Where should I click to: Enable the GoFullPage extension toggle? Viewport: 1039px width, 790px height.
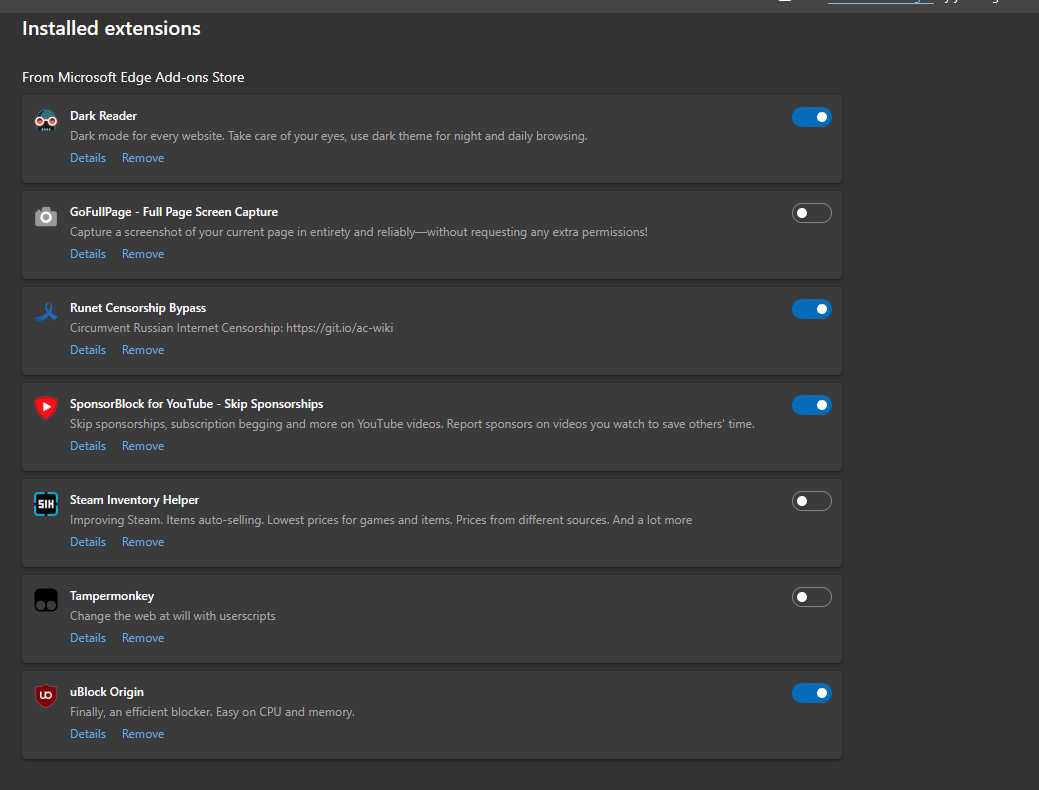(812, 213)
